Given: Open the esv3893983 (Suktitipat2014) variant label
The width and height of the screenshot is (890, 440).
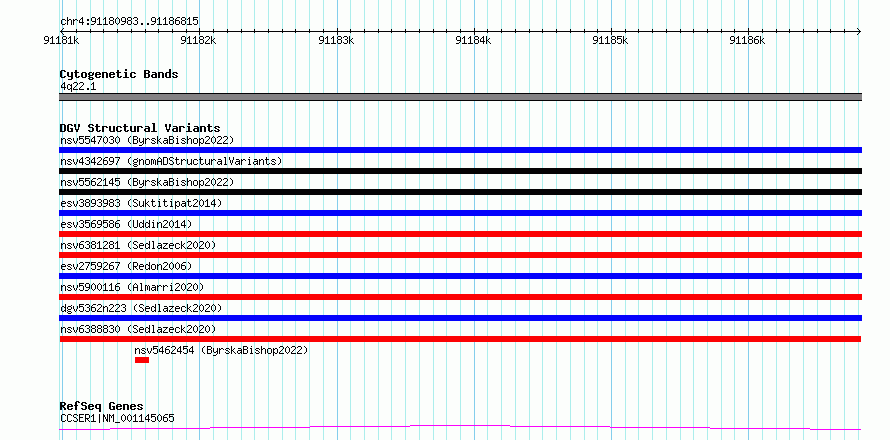Looking at the screenshot, I should 141,203.
